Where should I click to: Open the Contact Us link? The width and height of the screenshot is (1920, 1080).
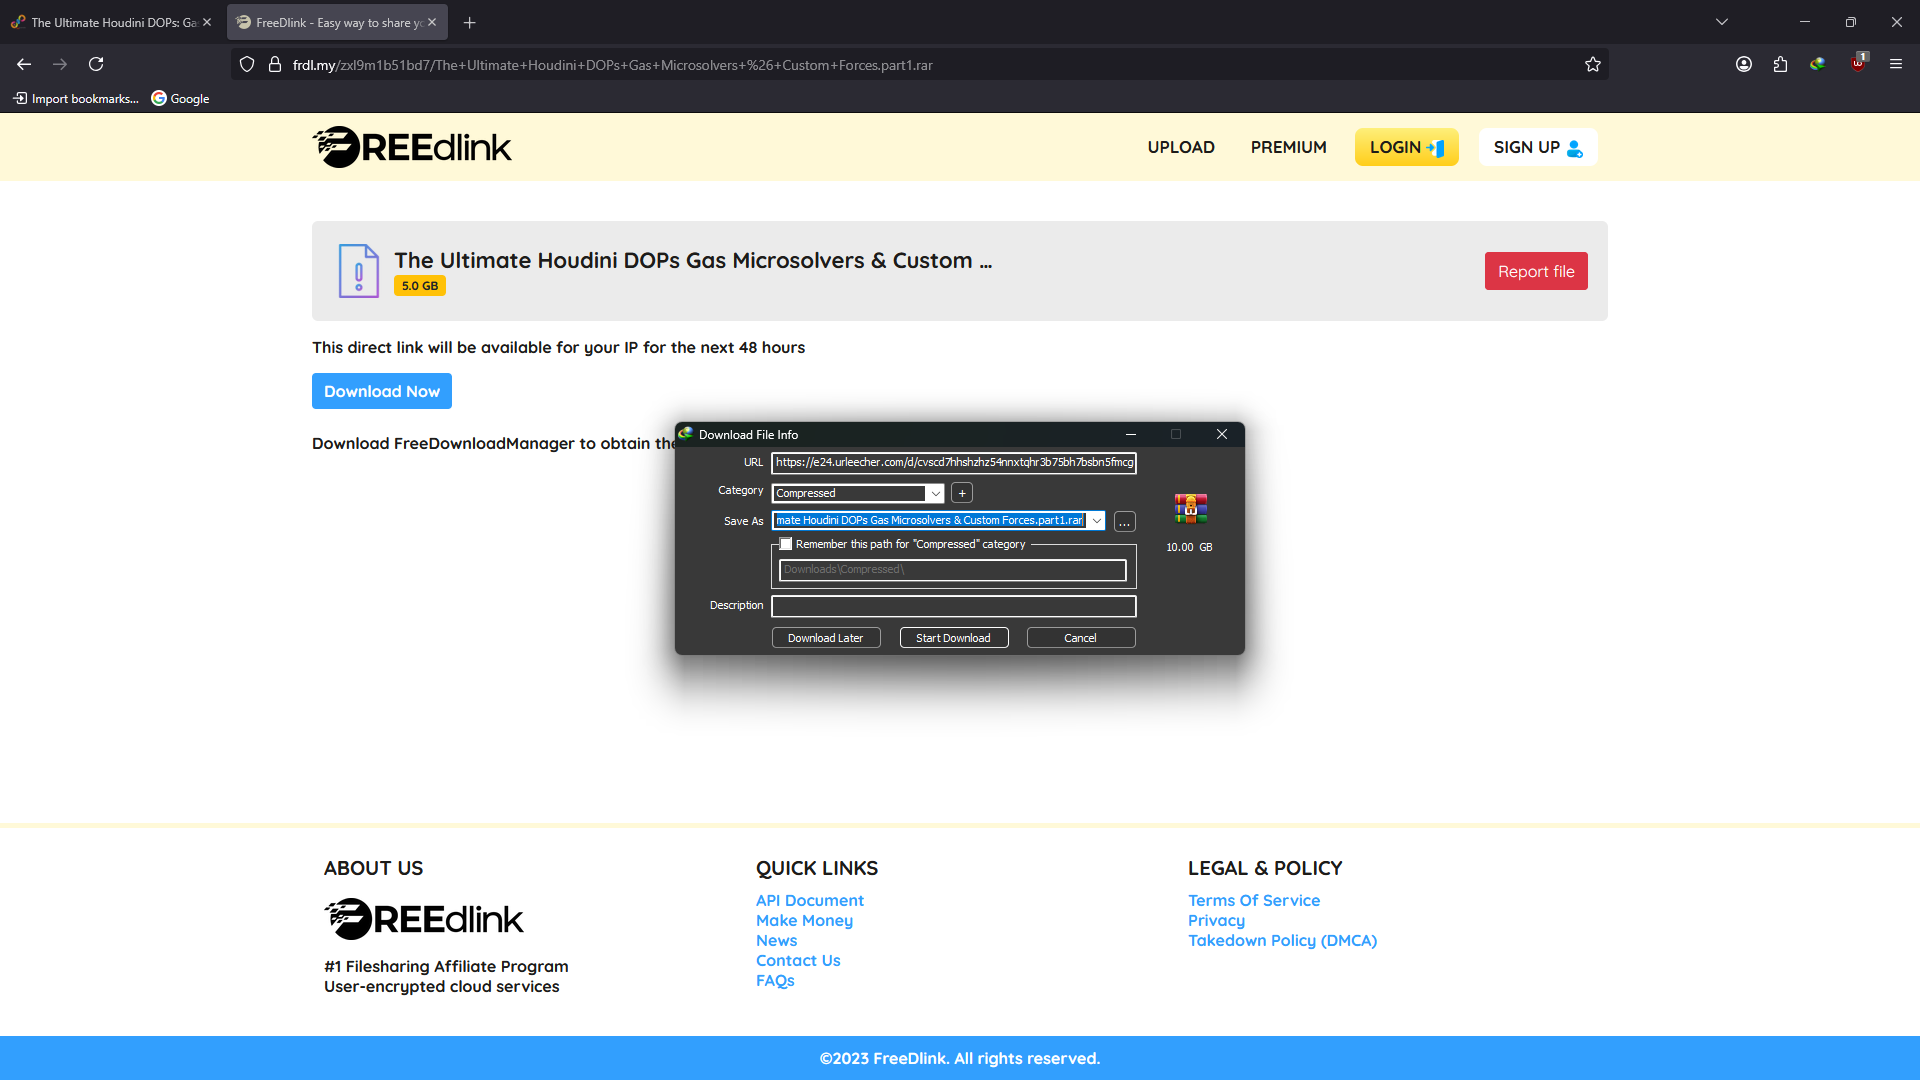point(798,960)
